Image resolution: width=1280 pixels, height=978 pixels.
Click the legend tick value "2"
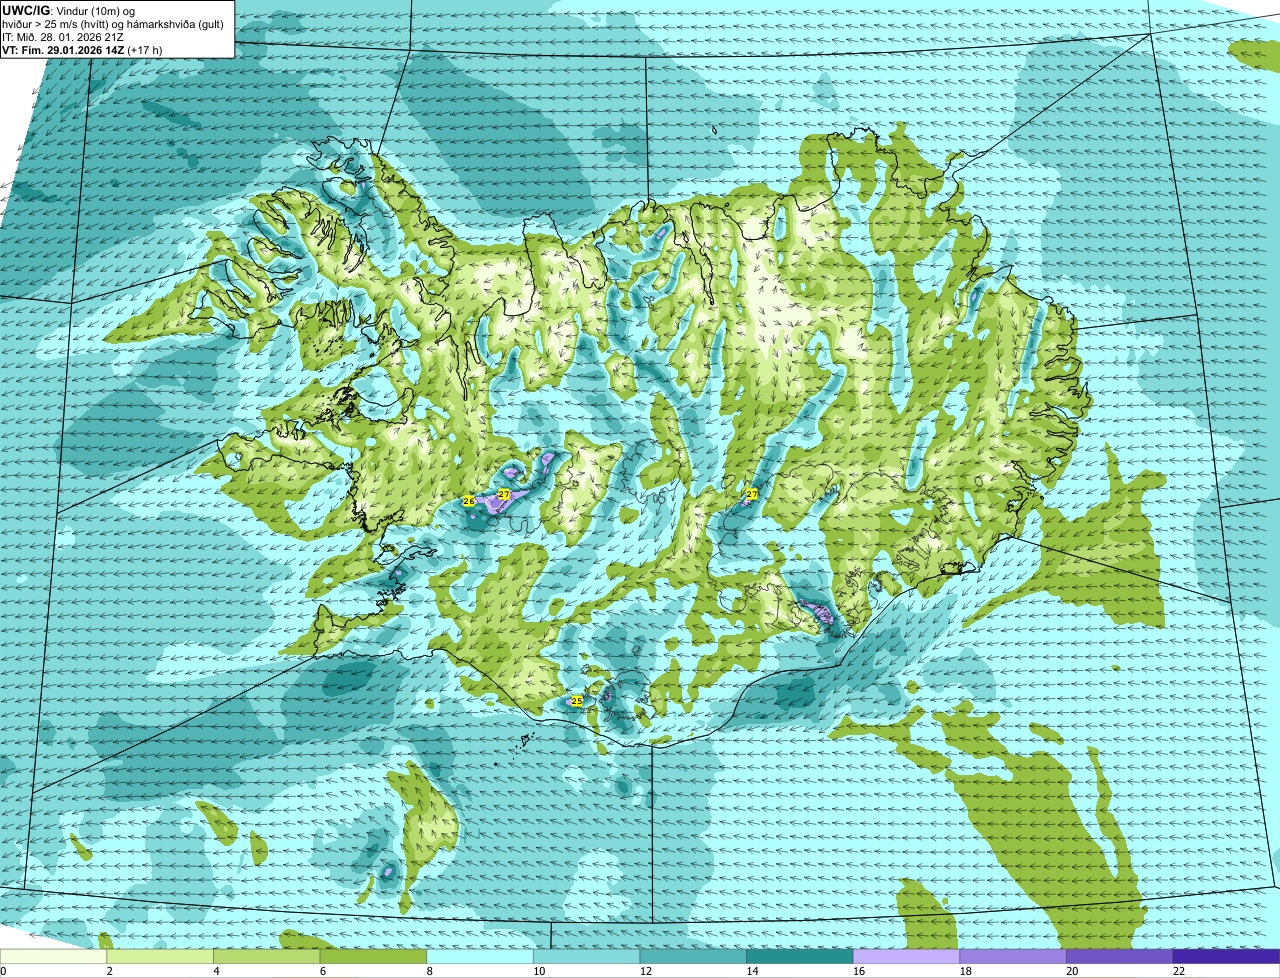109,970
